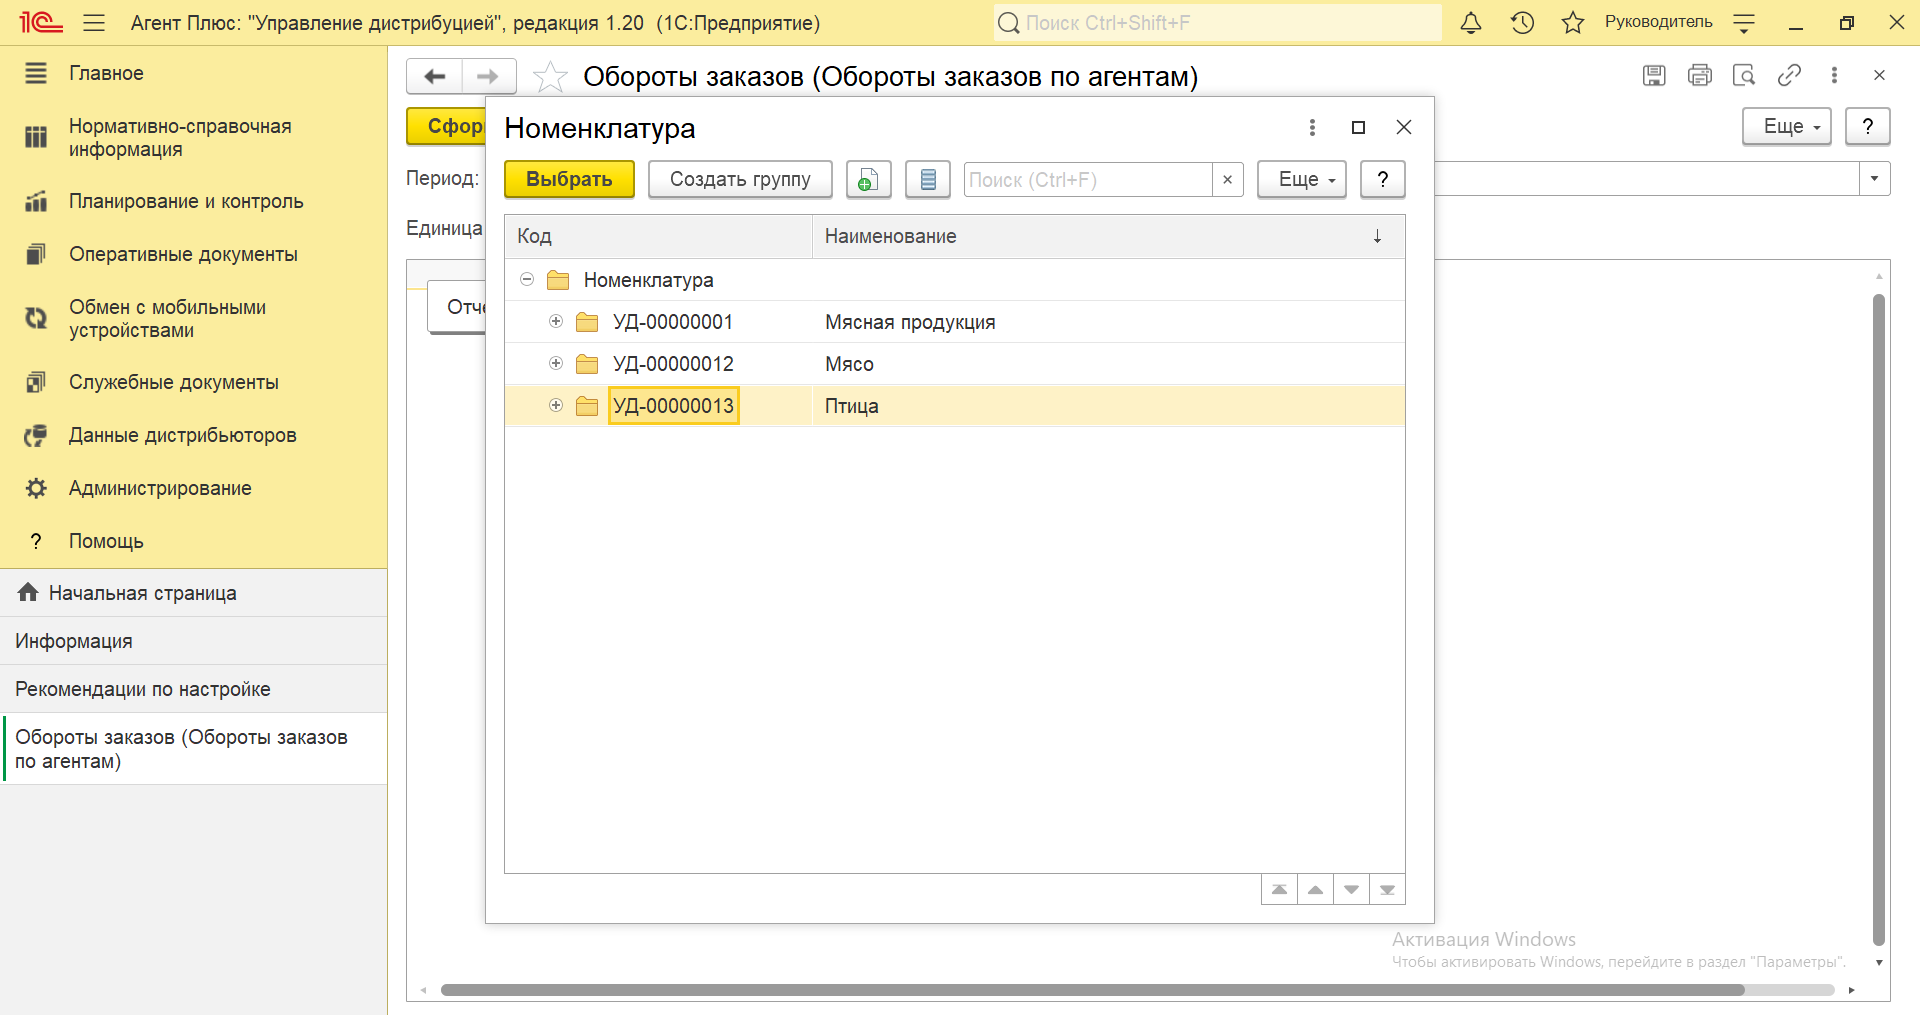The width and height of the screenshot is (1920, 1015).
Task: Click the Сформировать report button
Action: point(446,126)
